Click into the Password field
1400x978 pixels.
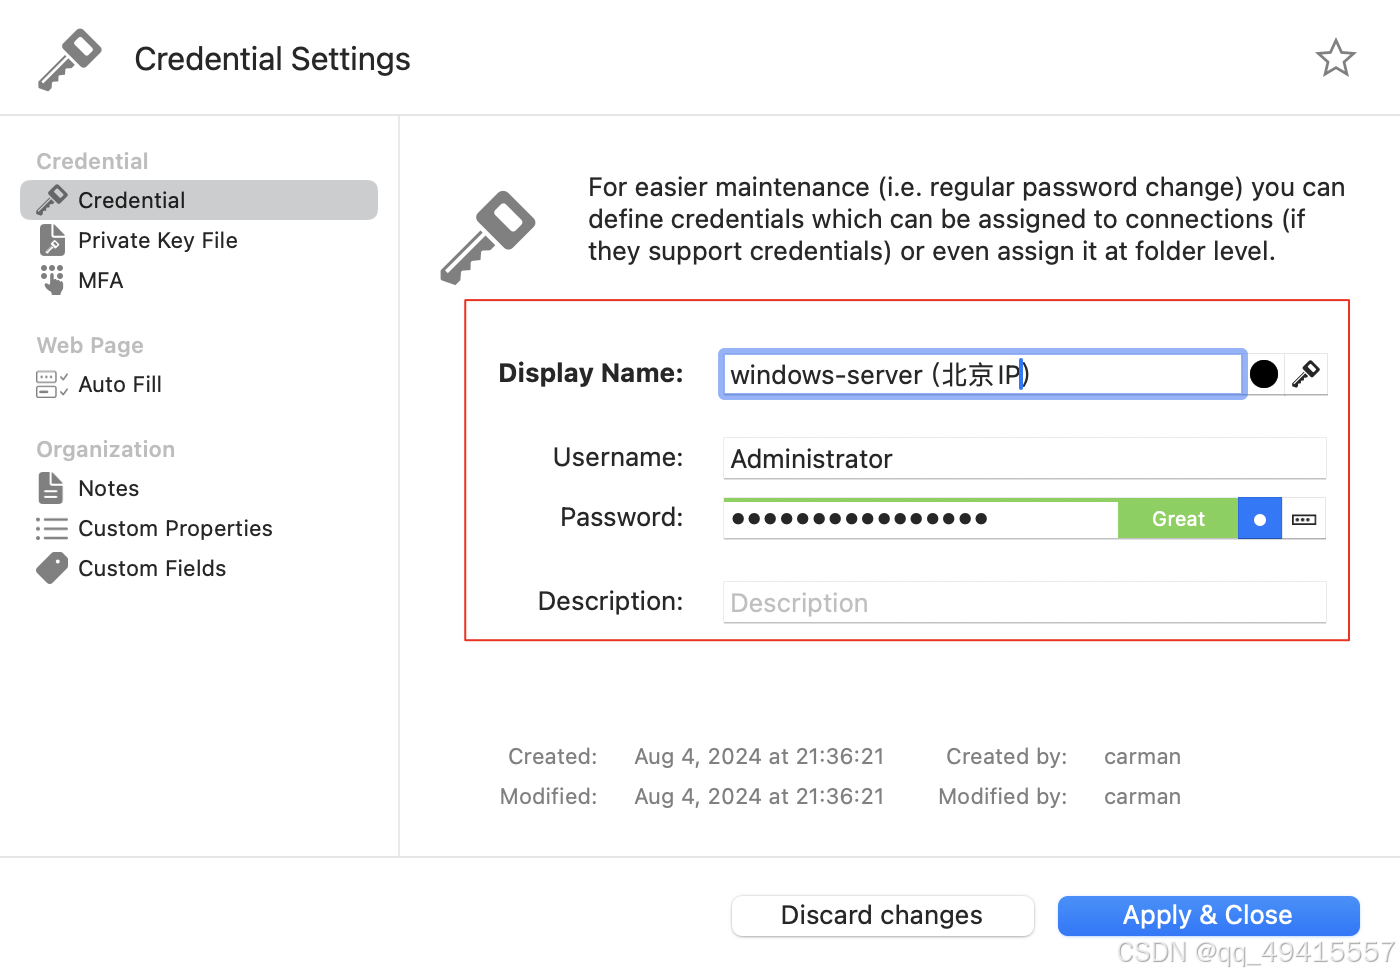point(920,519)
